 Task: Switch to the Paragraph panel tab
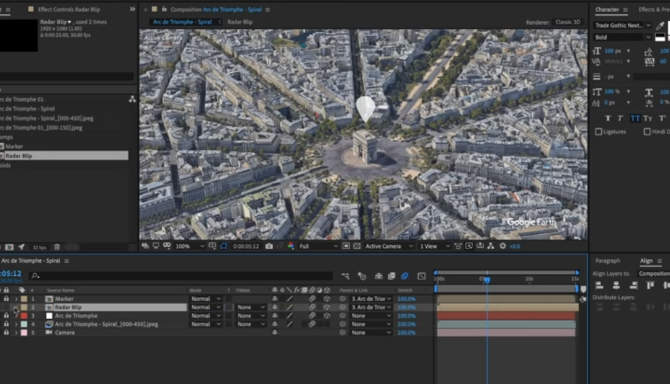[608, 261]
